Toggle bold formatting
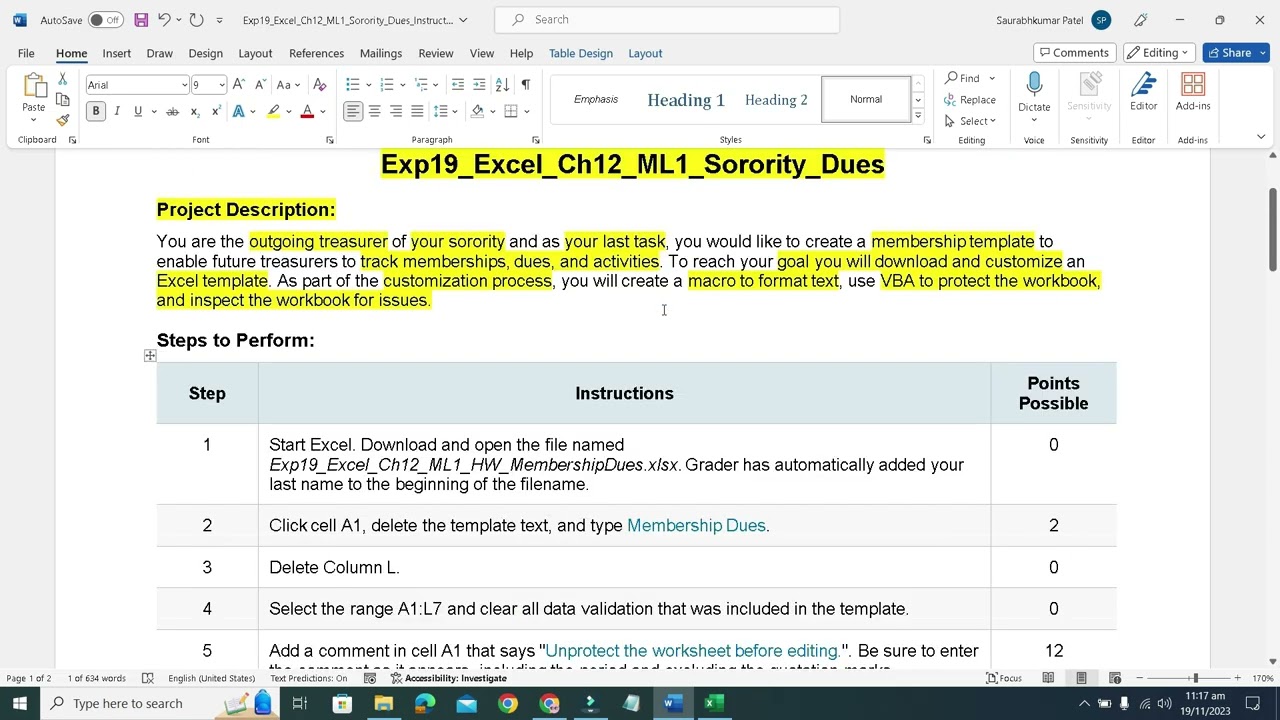The width and height of the screenshot is (1280, 720). (x=96, y=112)
